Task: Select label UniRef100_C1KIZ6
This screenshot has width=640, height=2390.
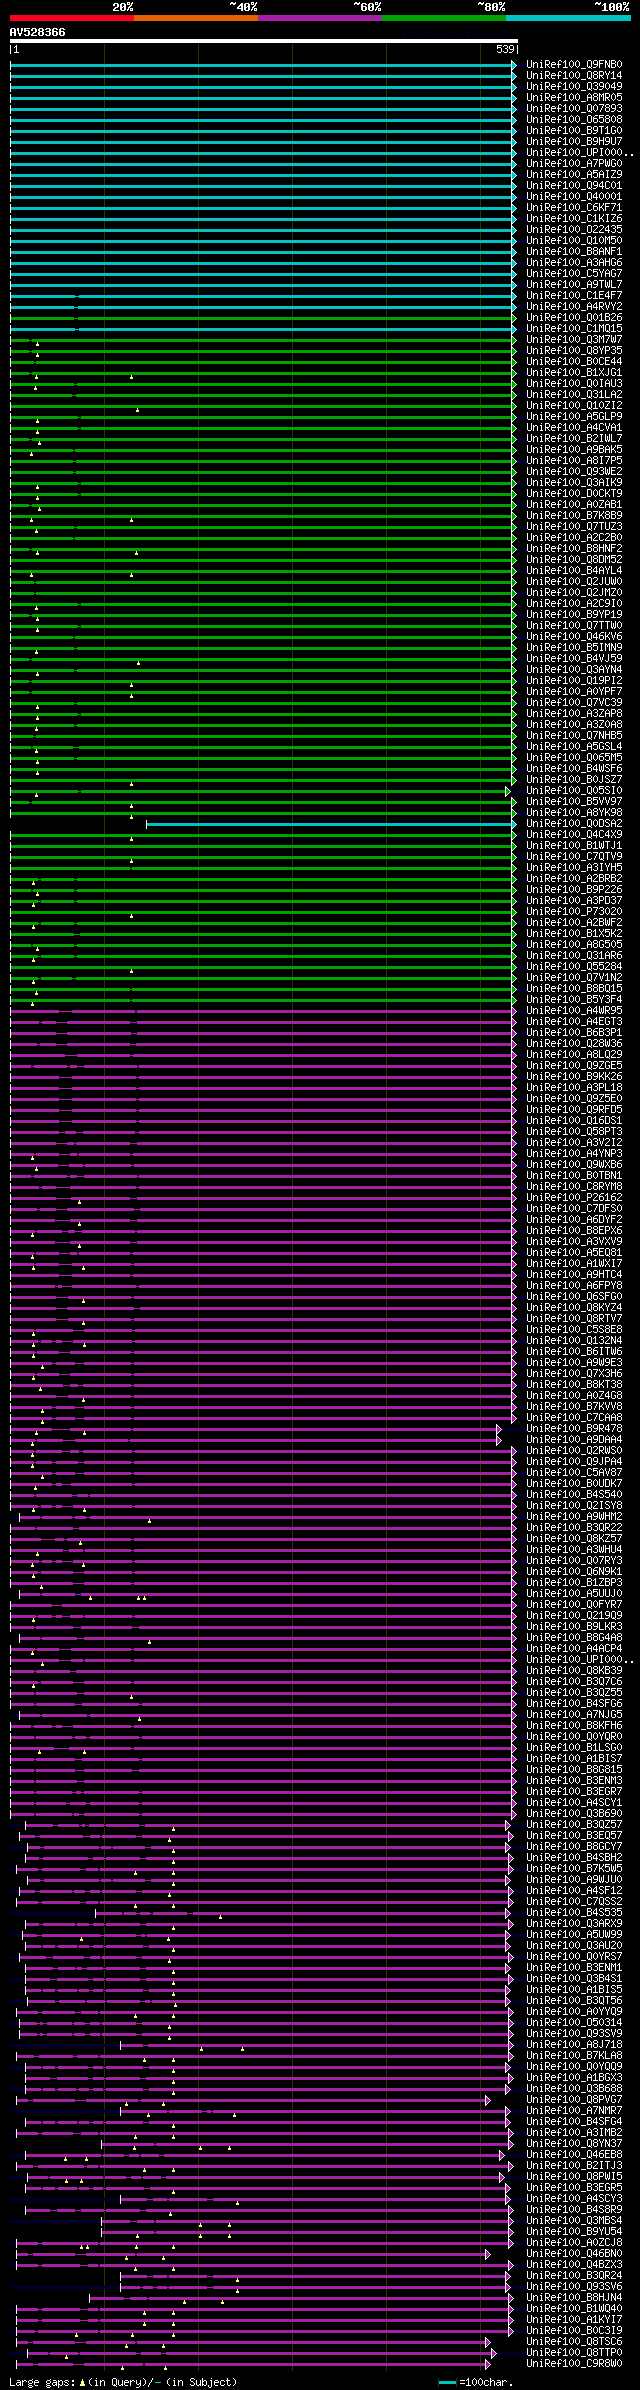Action: pyautogui.click(x=574, y=219)
